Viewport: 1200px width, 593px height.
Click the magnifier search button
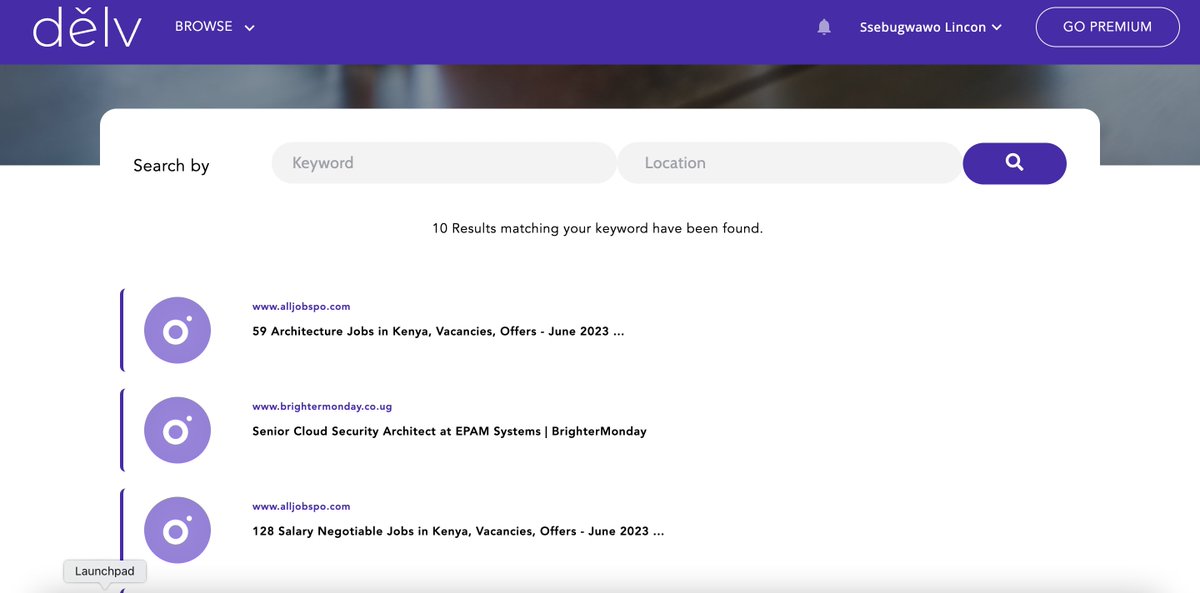click(1014, 163)
